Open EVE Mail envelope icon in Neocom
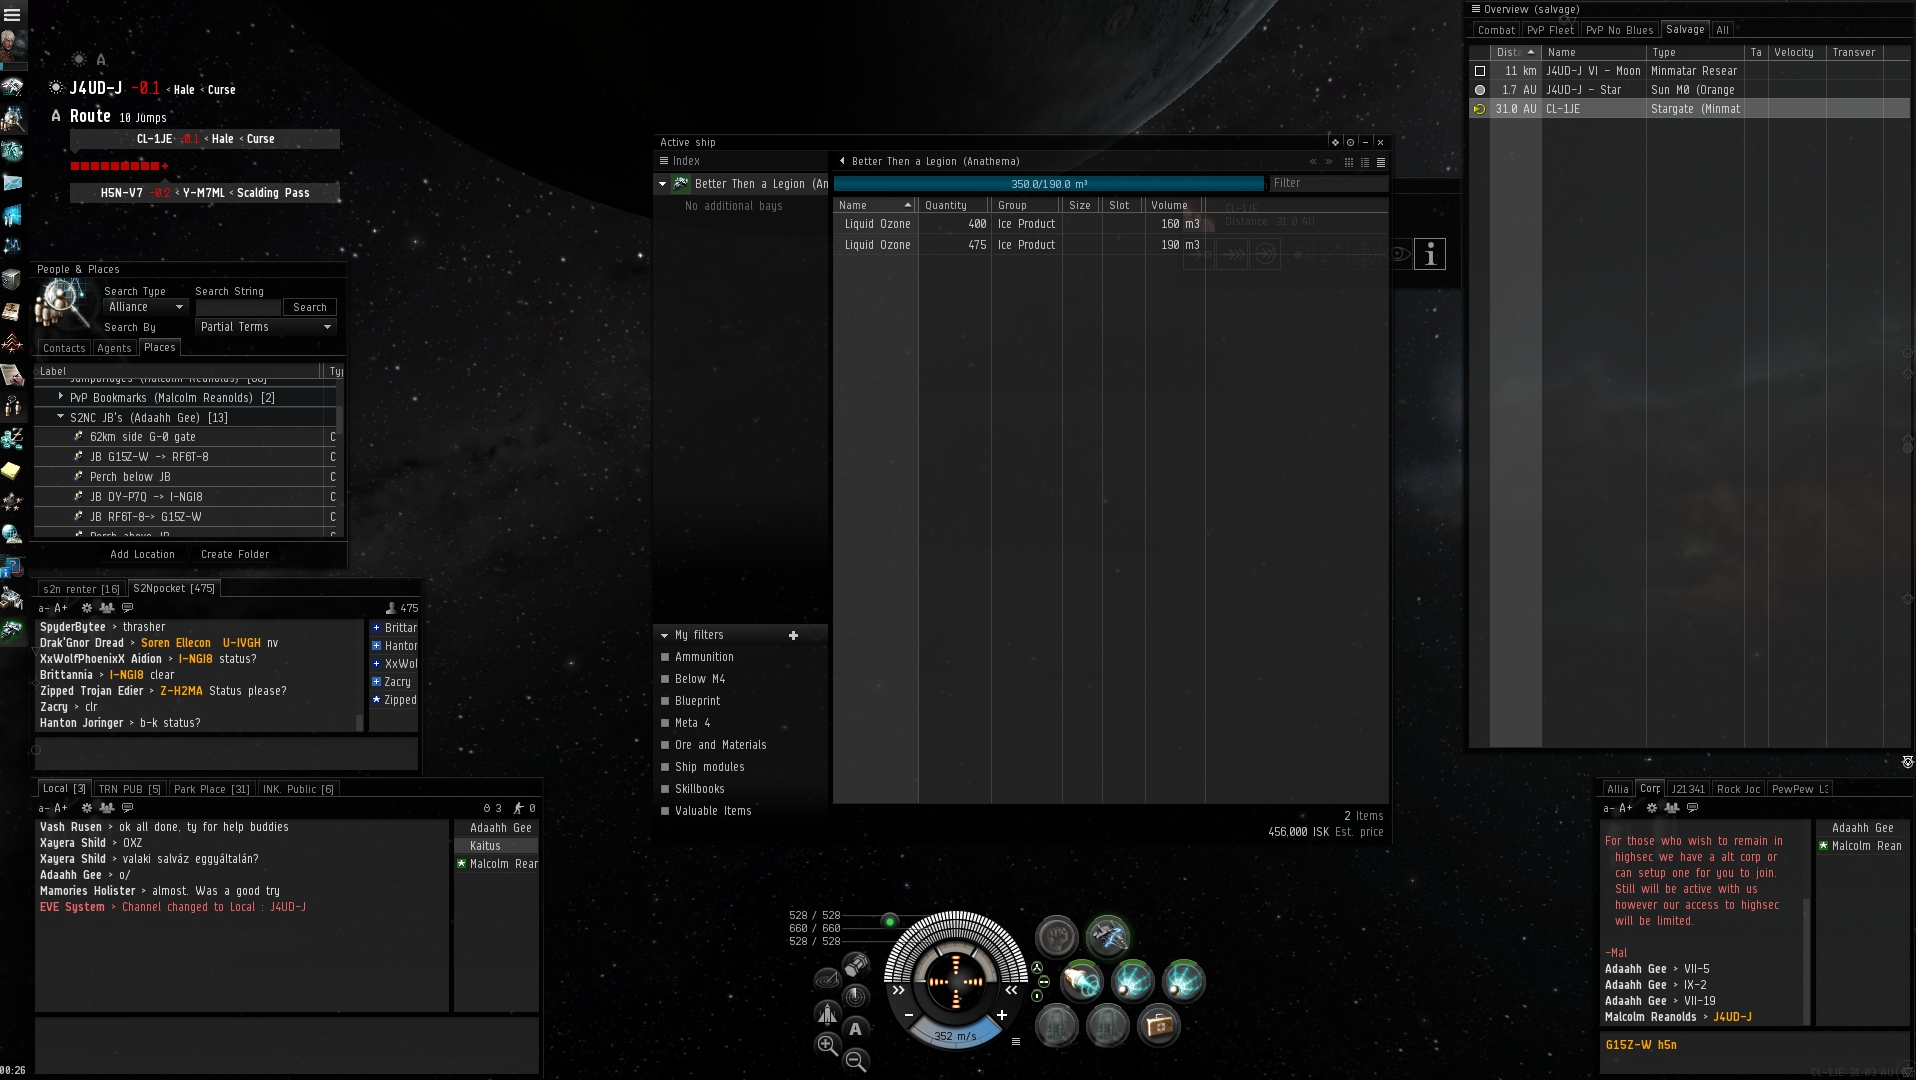1916x1080 pixels. pyautogui.click(x=12, y=183)
